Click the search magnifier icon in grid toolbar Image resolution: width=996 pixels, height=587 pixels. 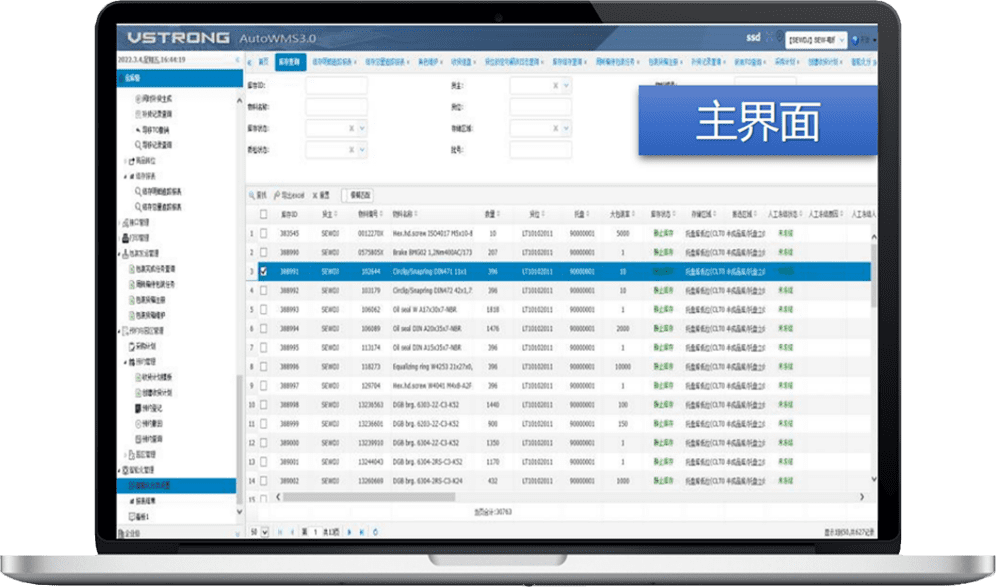(x=251, y=195)
